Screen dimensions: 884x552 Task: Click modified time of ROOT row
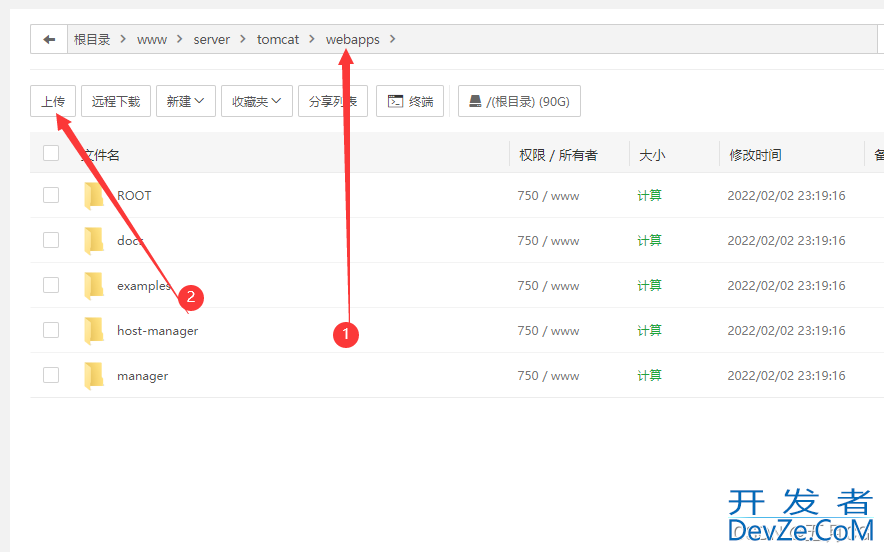pos(786,196)
